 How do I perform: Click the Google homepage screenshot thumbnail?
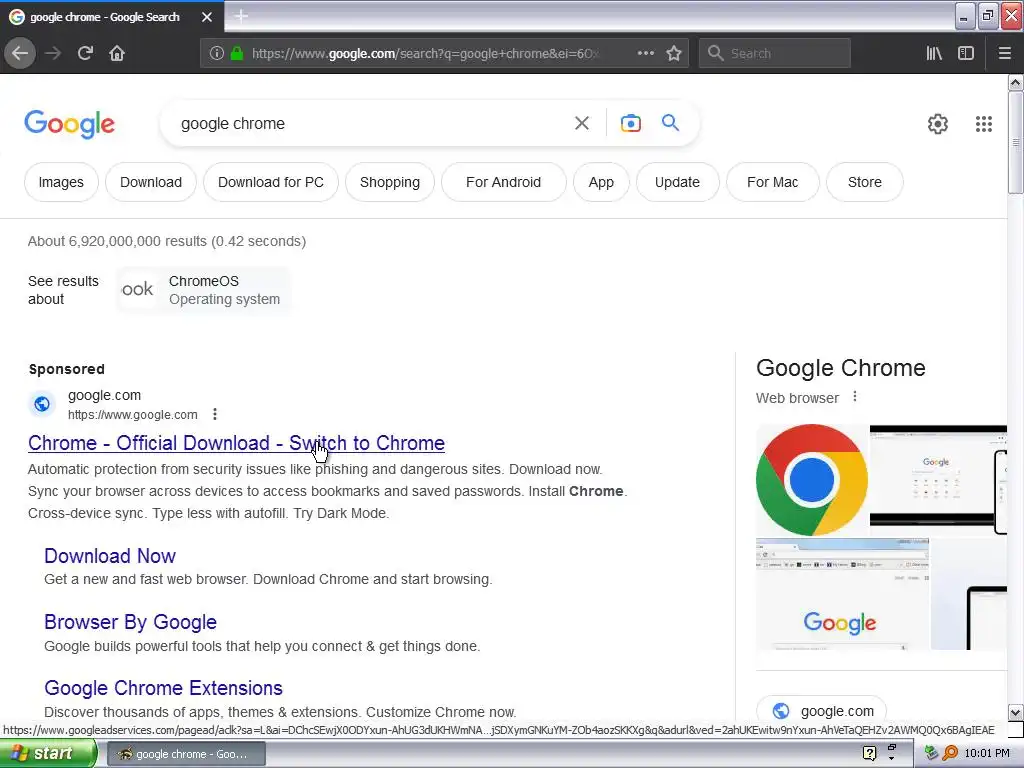point(842,594)
